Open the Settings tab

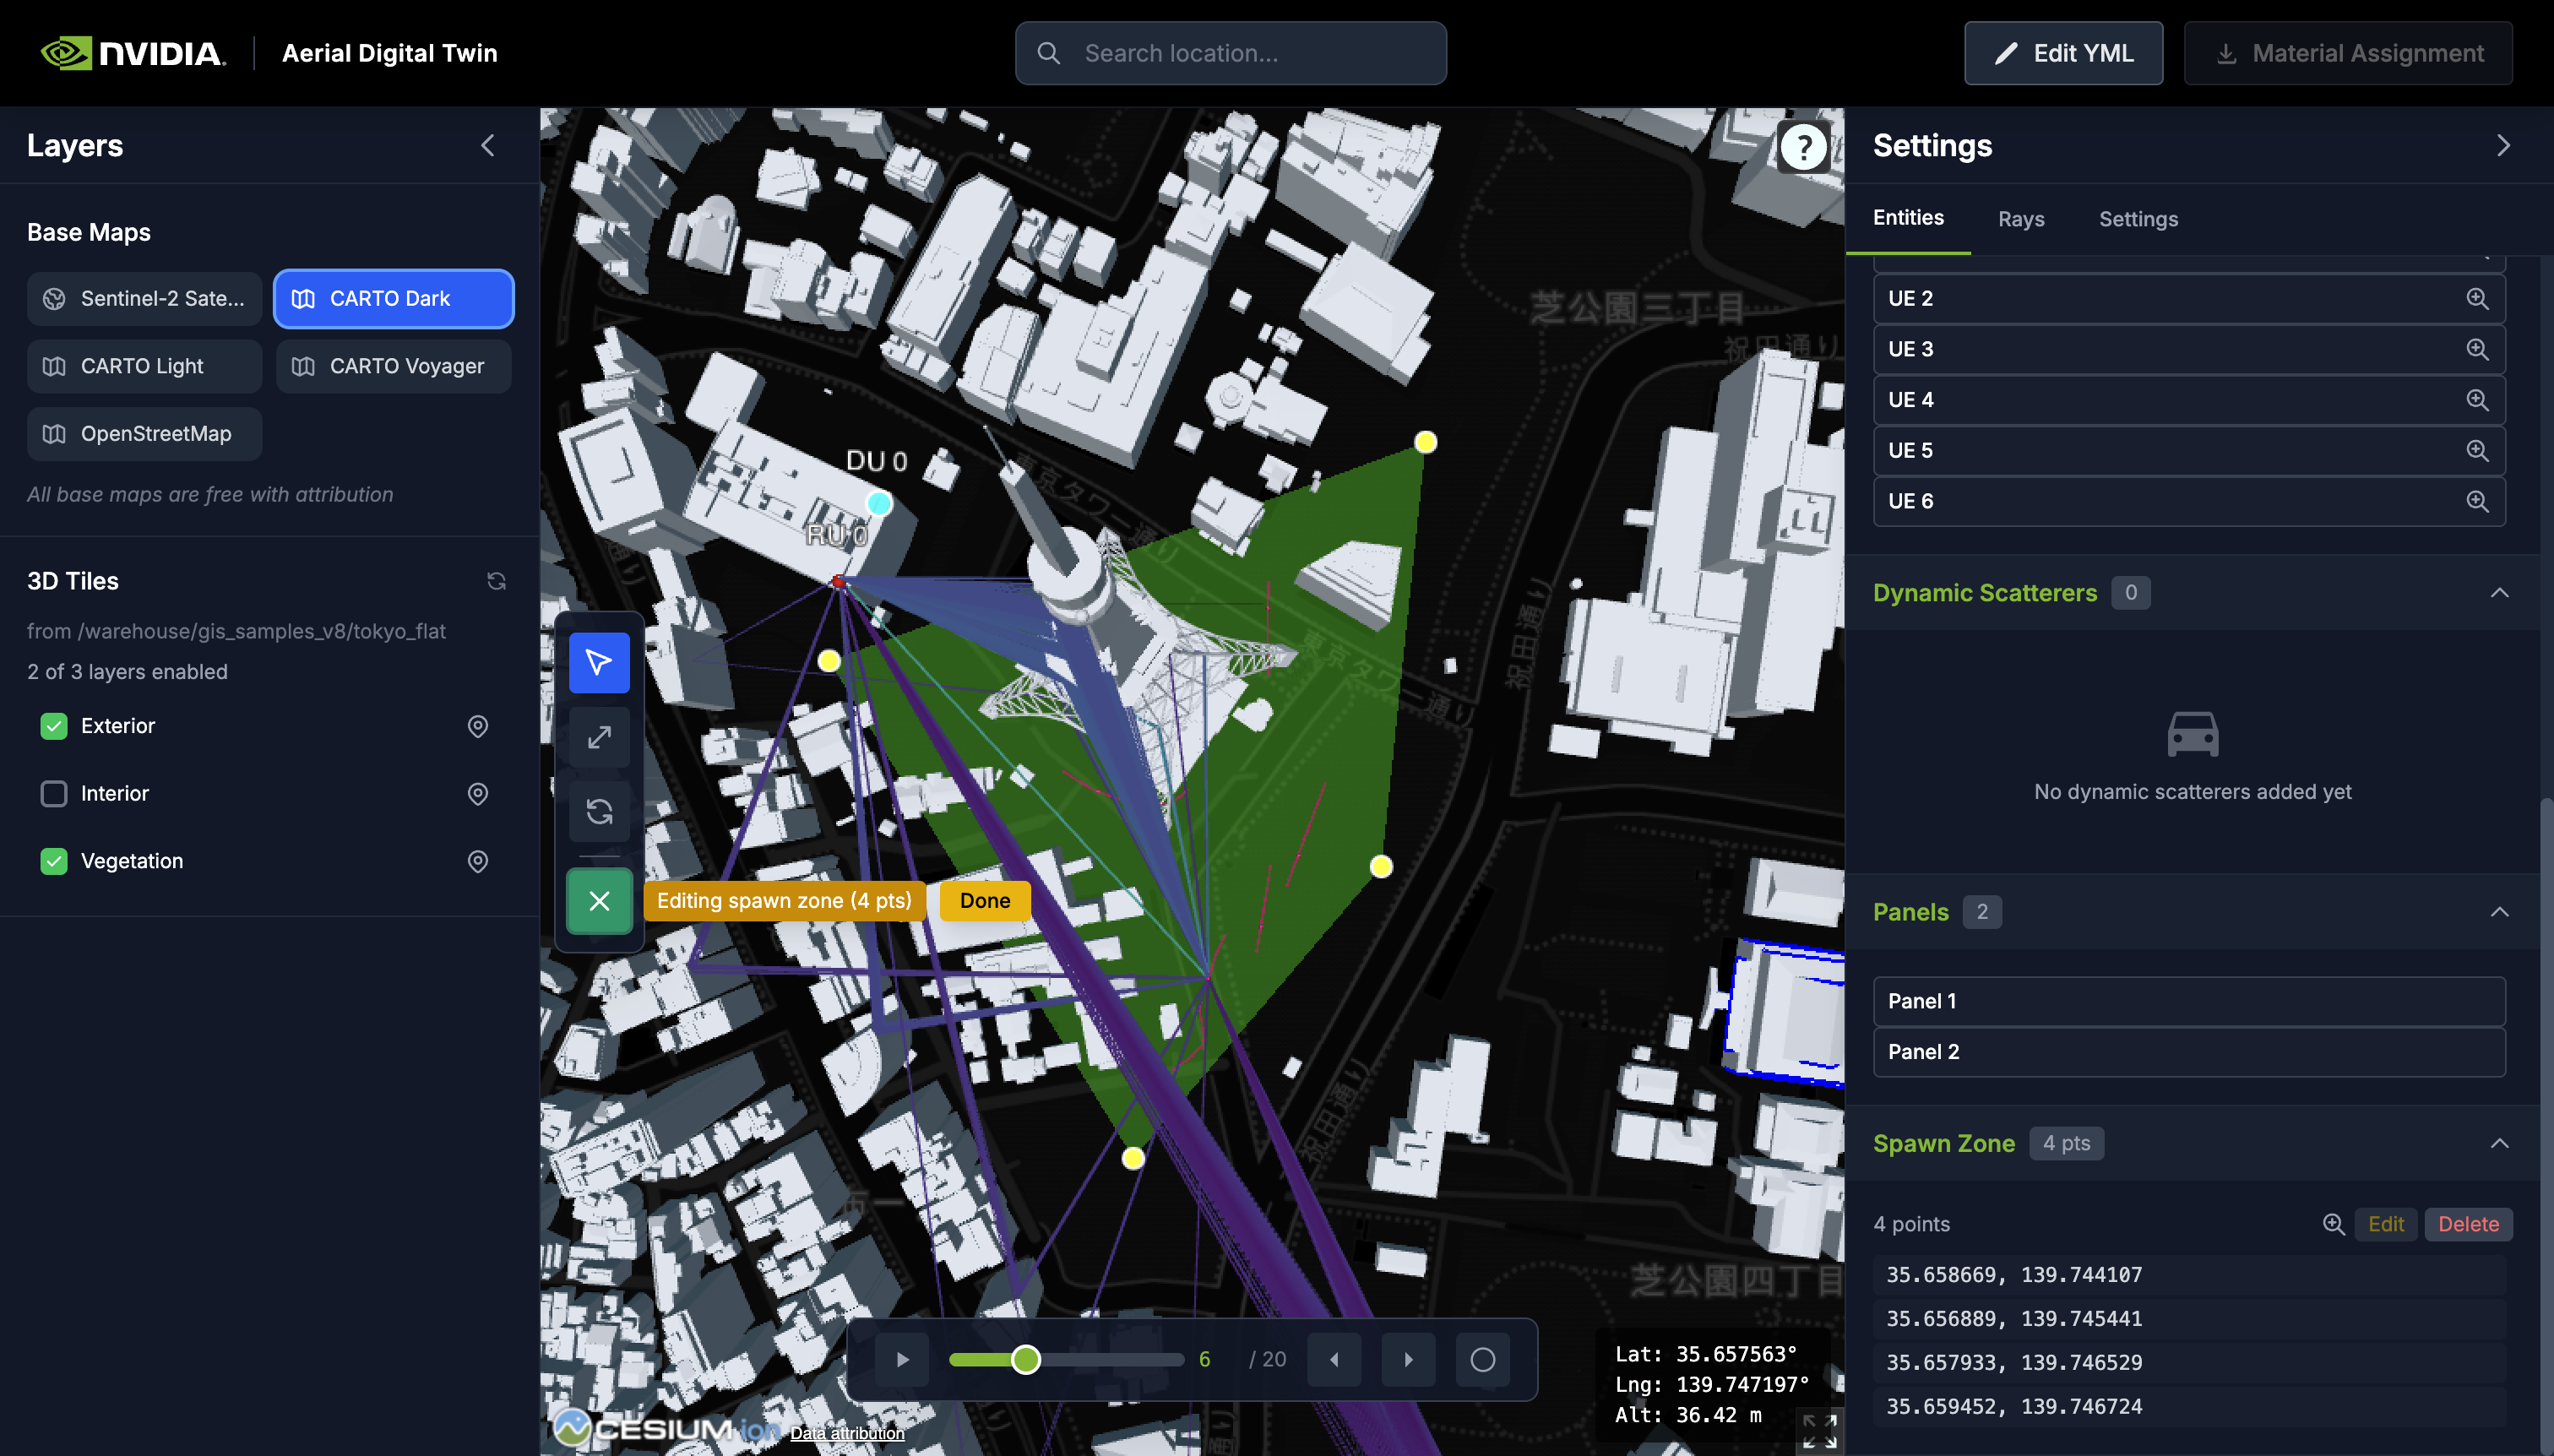click(2138, 219)
